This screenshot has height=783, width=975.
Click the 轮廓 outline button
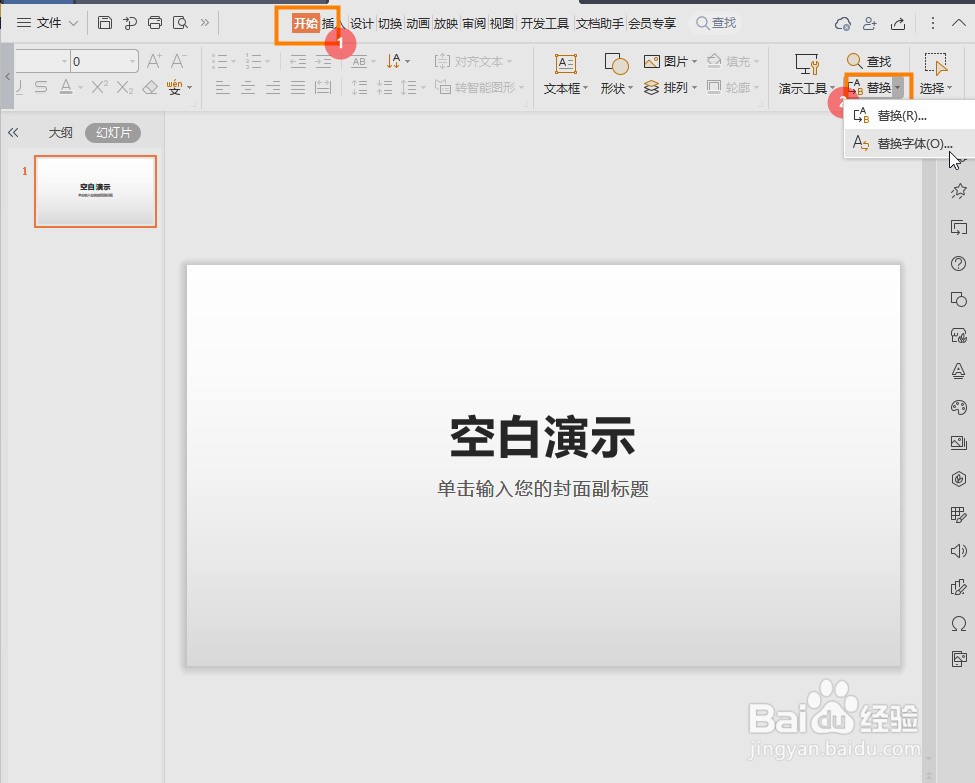pos(733,88)
